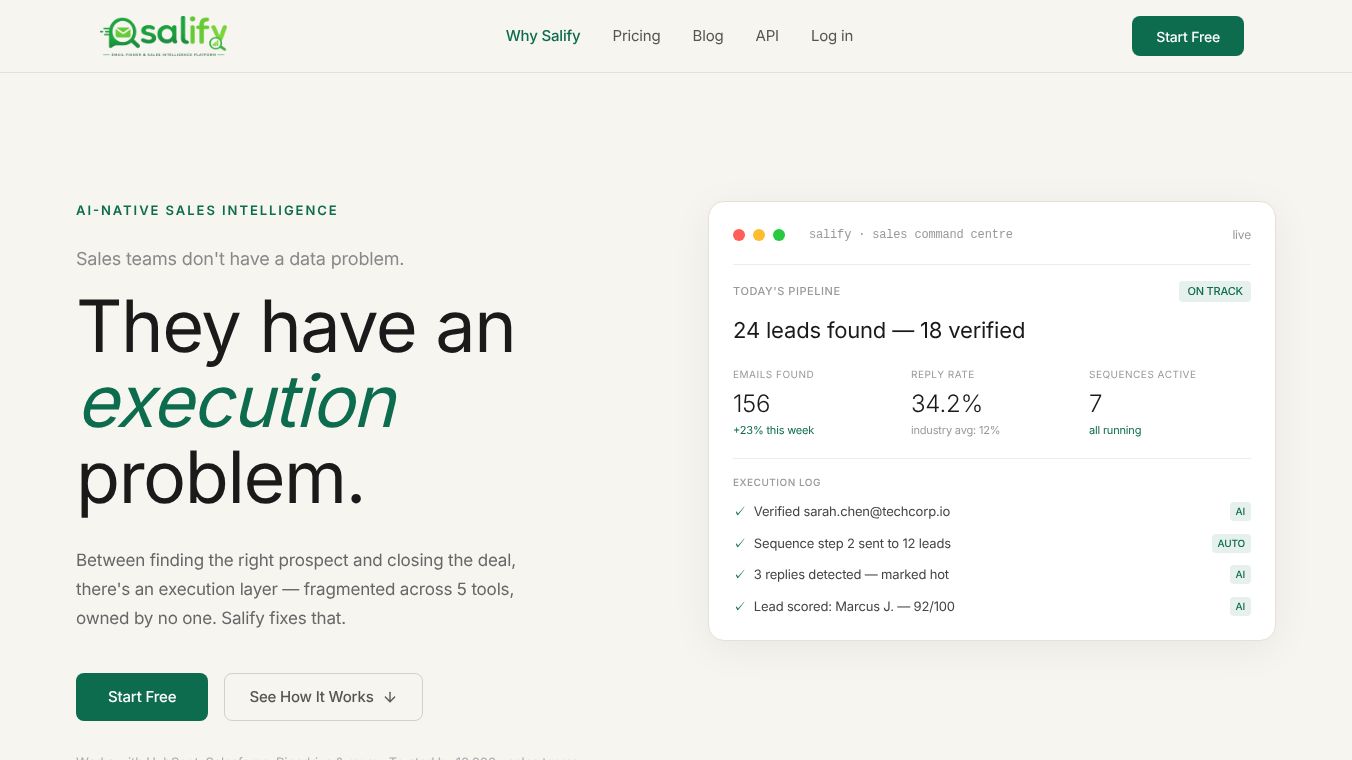
Task: Click the AI tag beside sarah.chen entry
Action: click(1240, 511)
